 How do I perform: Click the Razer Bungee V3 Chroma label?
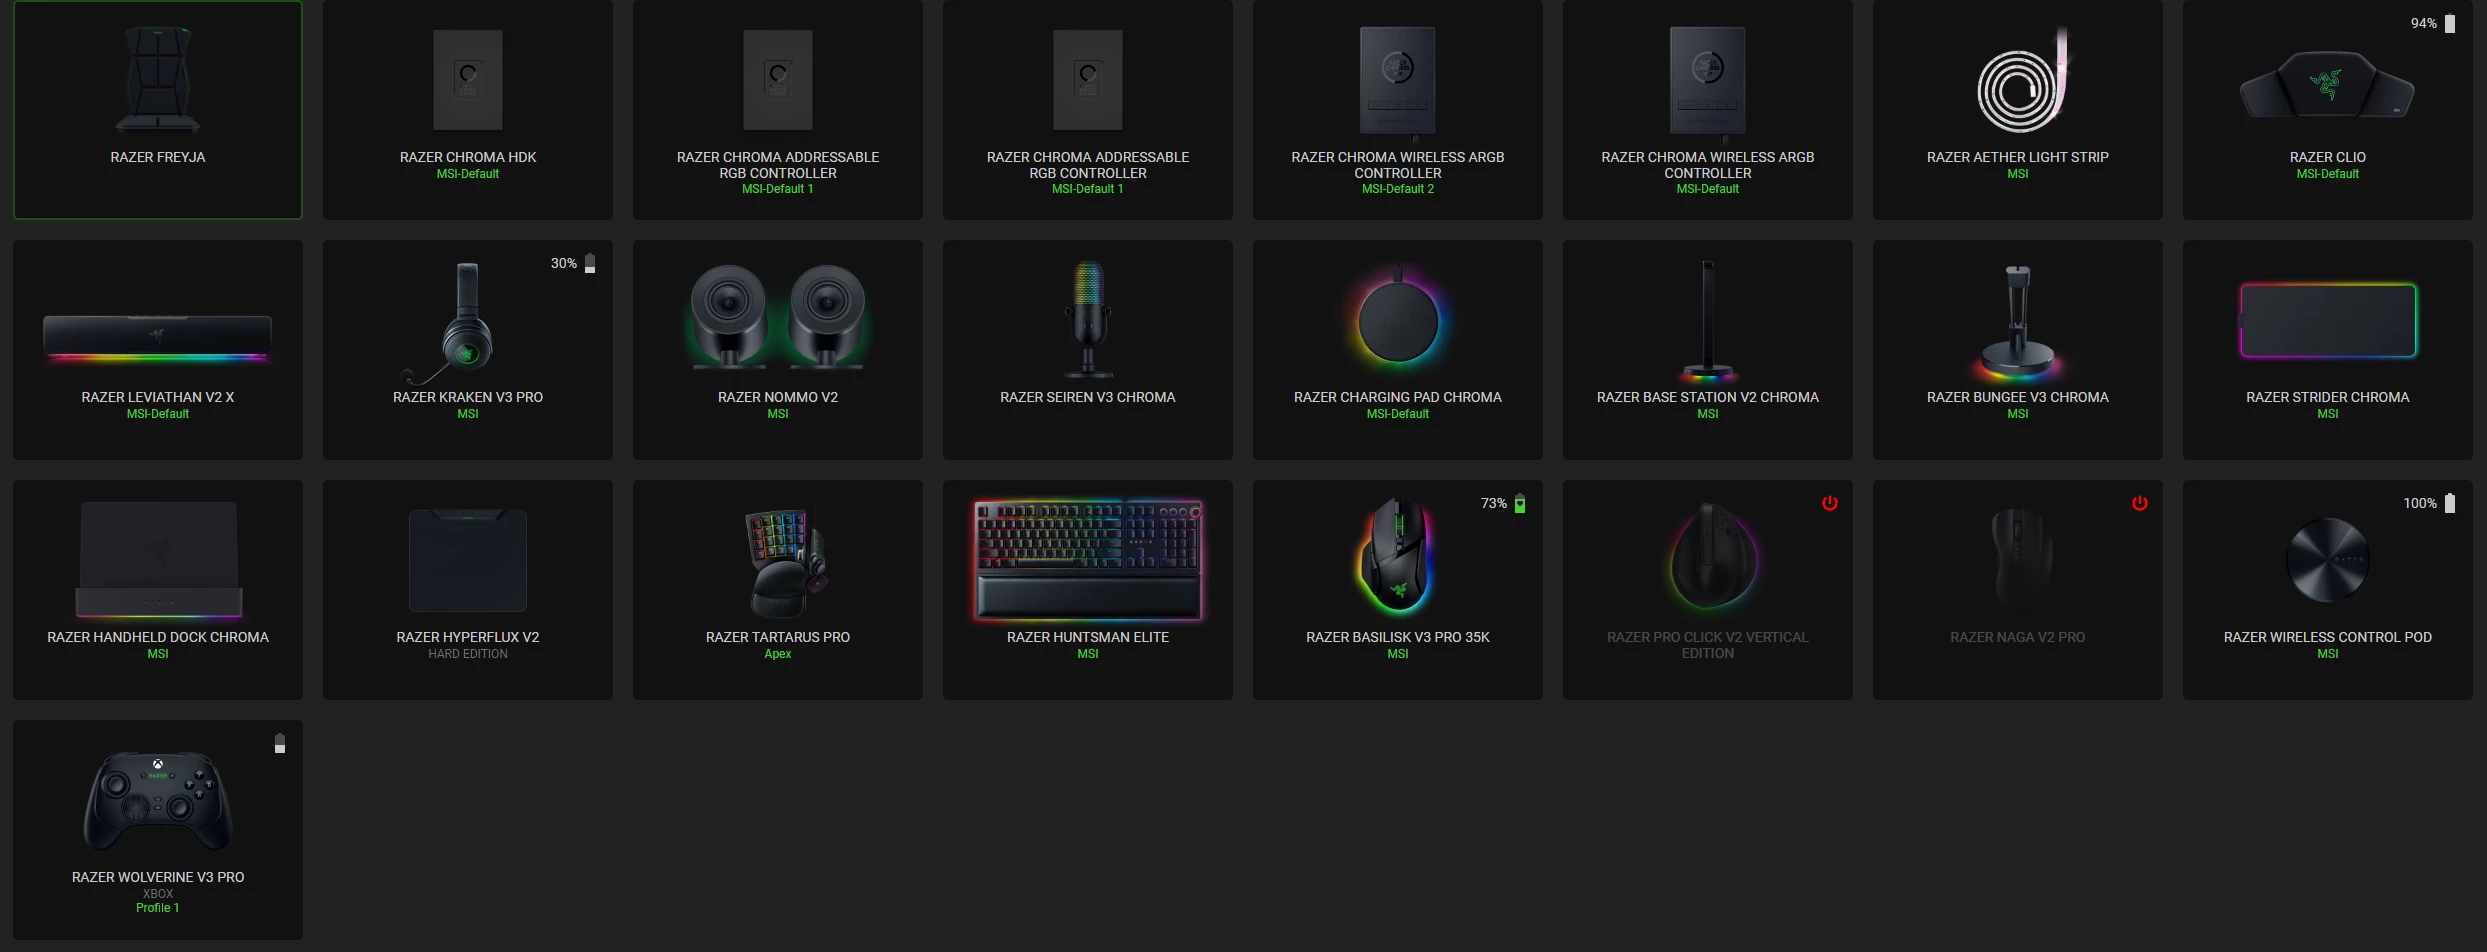click(x=2018, y=397)
